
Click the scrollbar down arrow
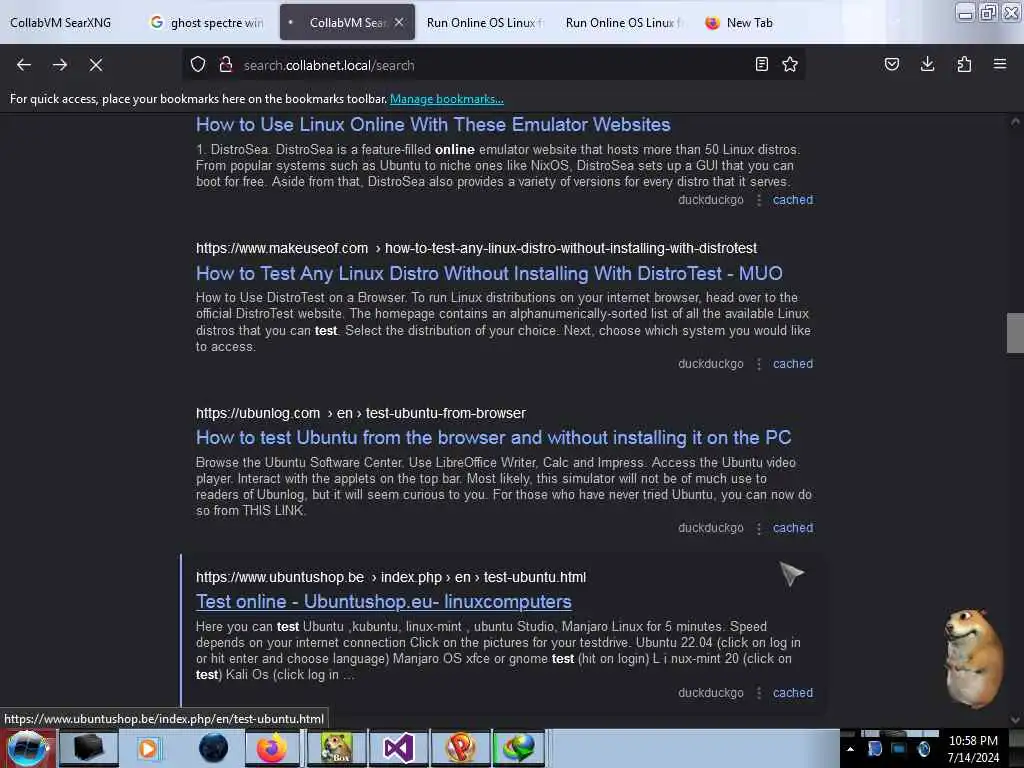(1015, 720)
